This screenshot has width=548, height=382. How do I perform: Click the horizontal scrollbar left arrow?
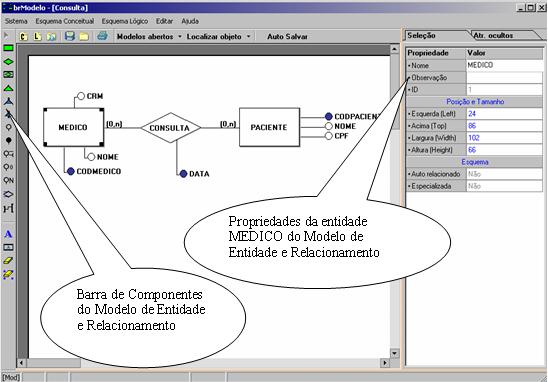(22, 363)
